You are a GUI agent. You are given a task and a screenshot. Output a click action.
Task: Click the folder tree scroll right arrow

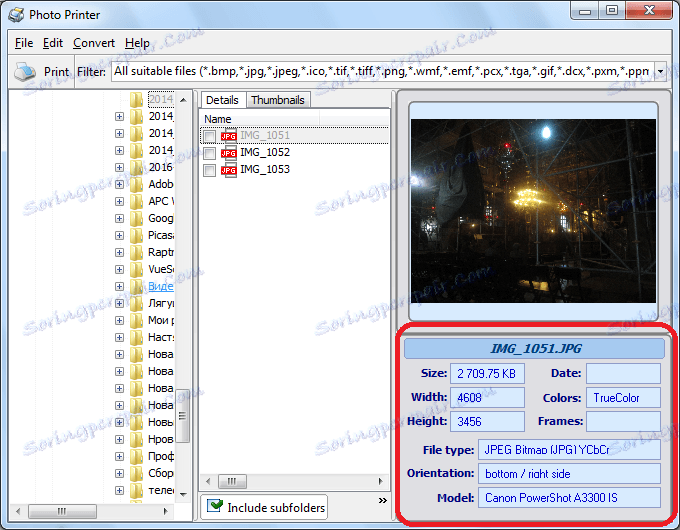(x=165, y=511)
